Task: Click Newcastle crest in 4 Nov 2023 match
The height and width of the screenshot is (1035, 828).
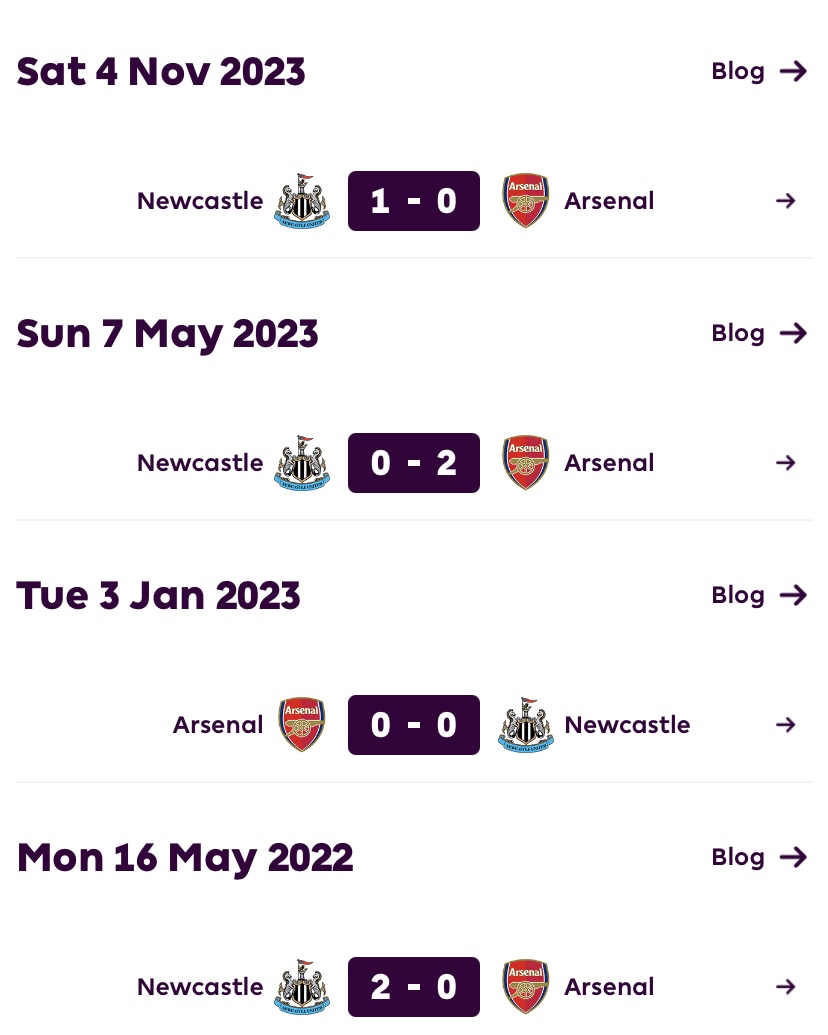Action: pos(301,201)
